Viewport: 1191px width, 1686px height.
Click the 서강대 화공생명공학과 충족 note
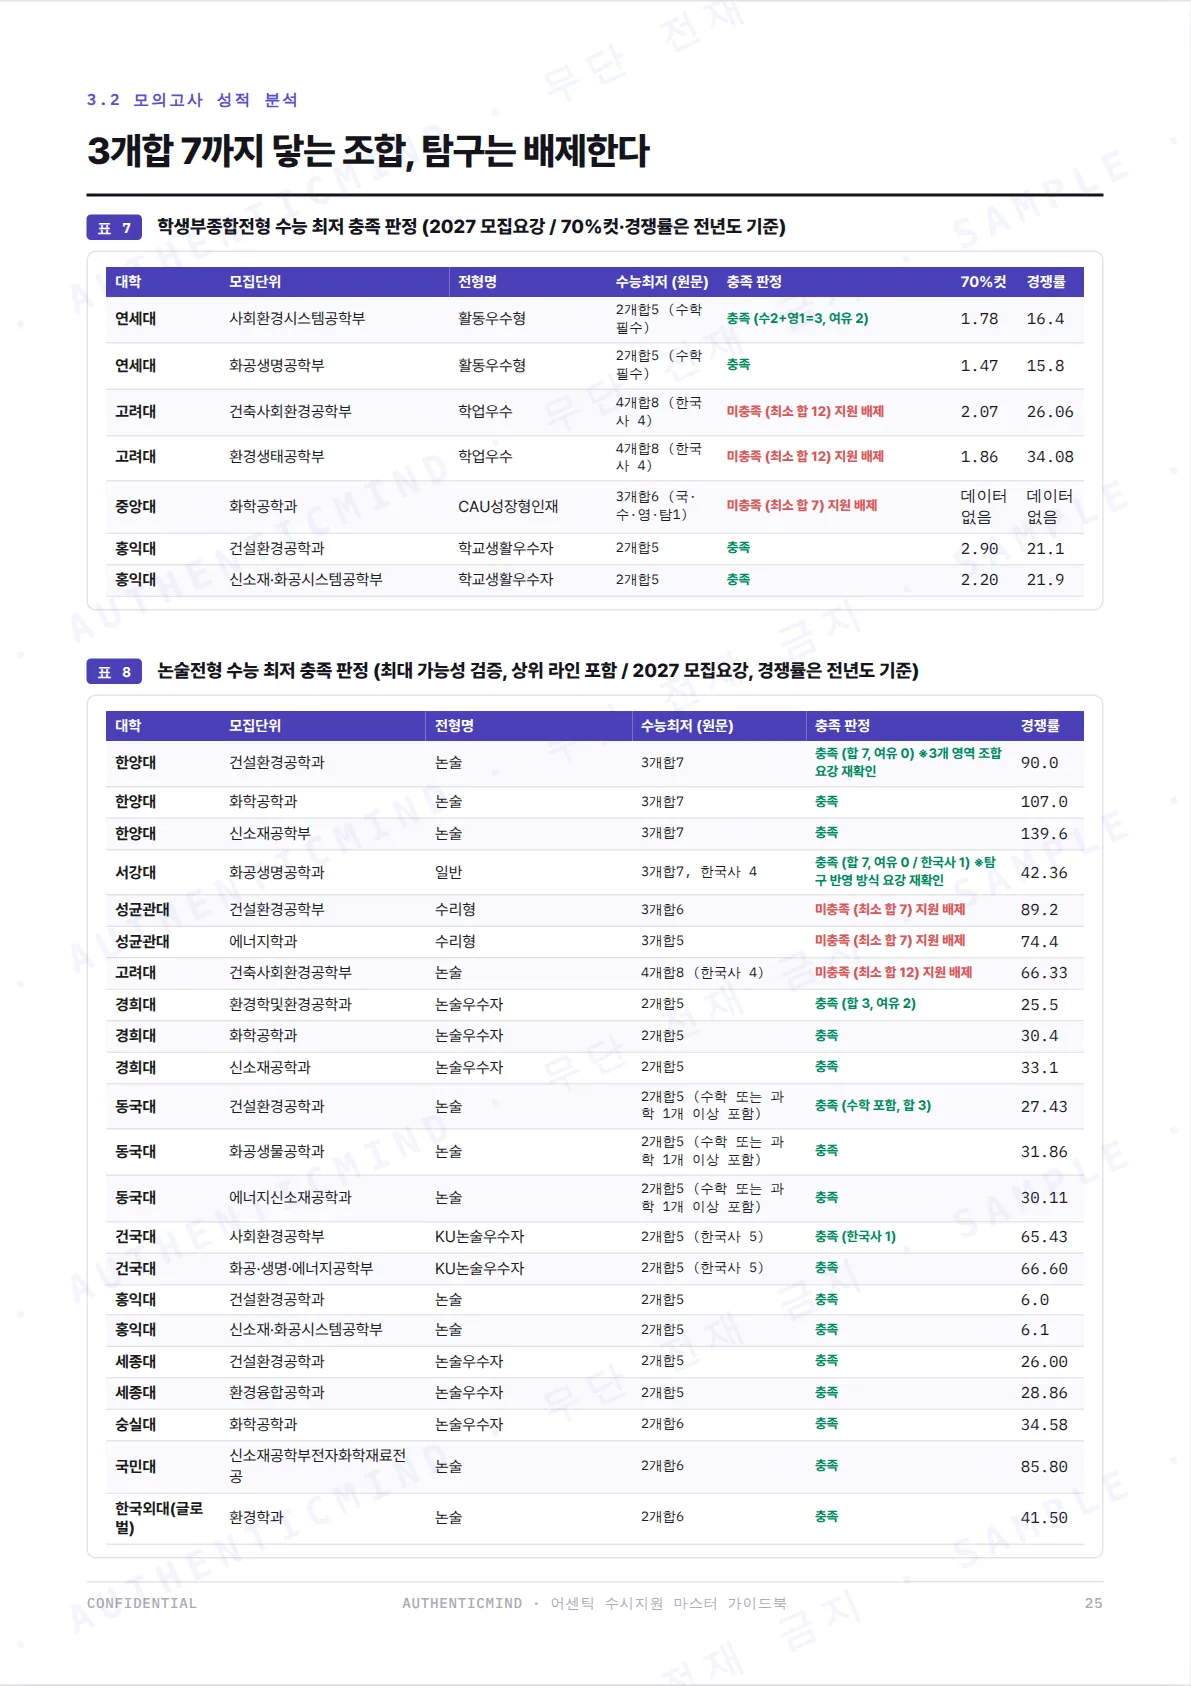click(905, 871)
